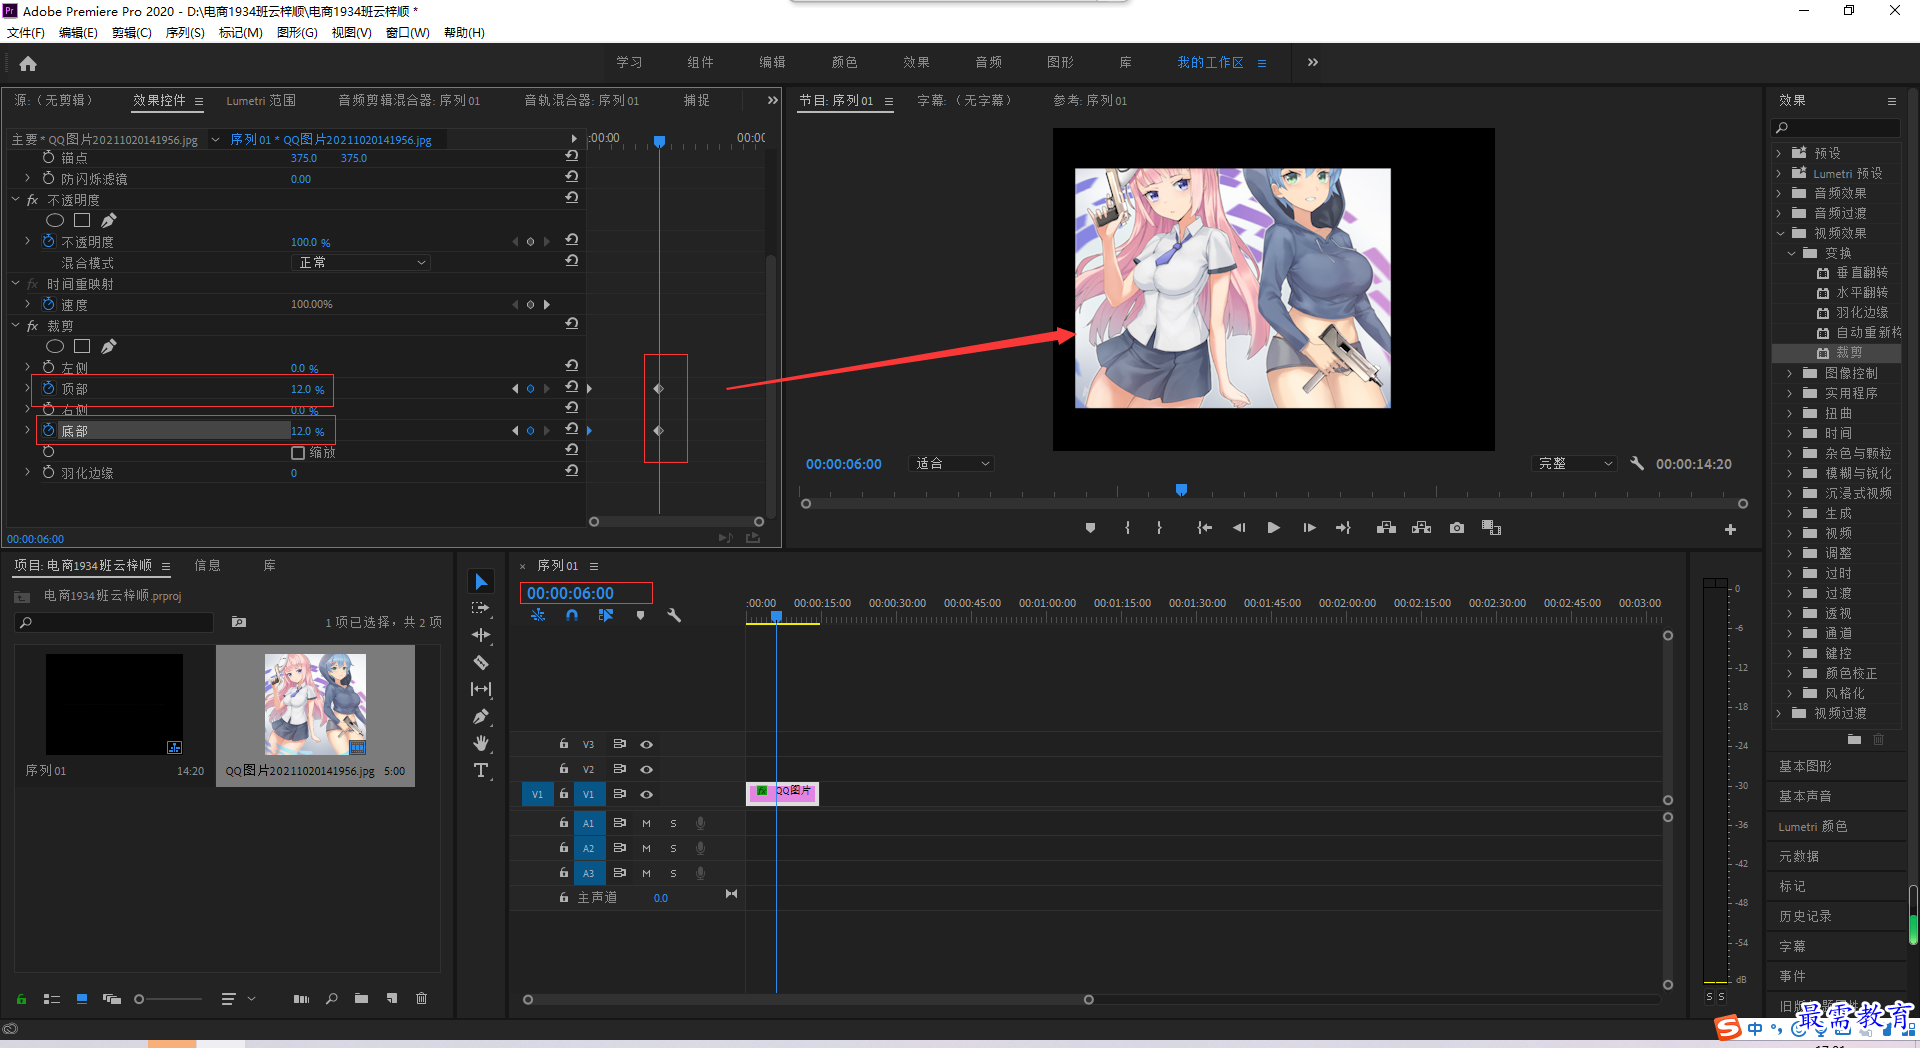Screen dimensions: 1920x1048
Task: Toggle lock on track V1
Action: pyautogui.click(x=564, y=794)
